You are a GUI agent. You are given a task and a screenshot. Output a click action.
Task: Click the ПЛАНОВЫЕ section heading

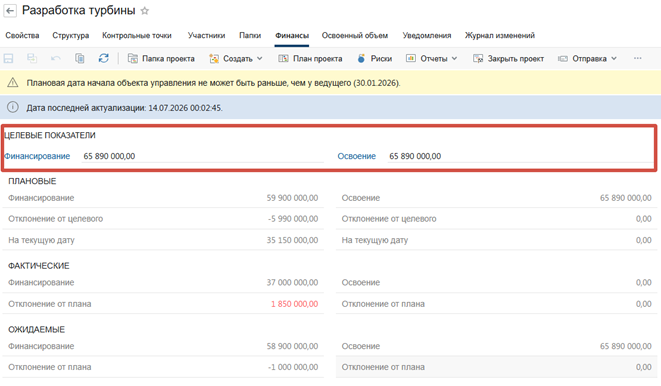coord(32,181)
